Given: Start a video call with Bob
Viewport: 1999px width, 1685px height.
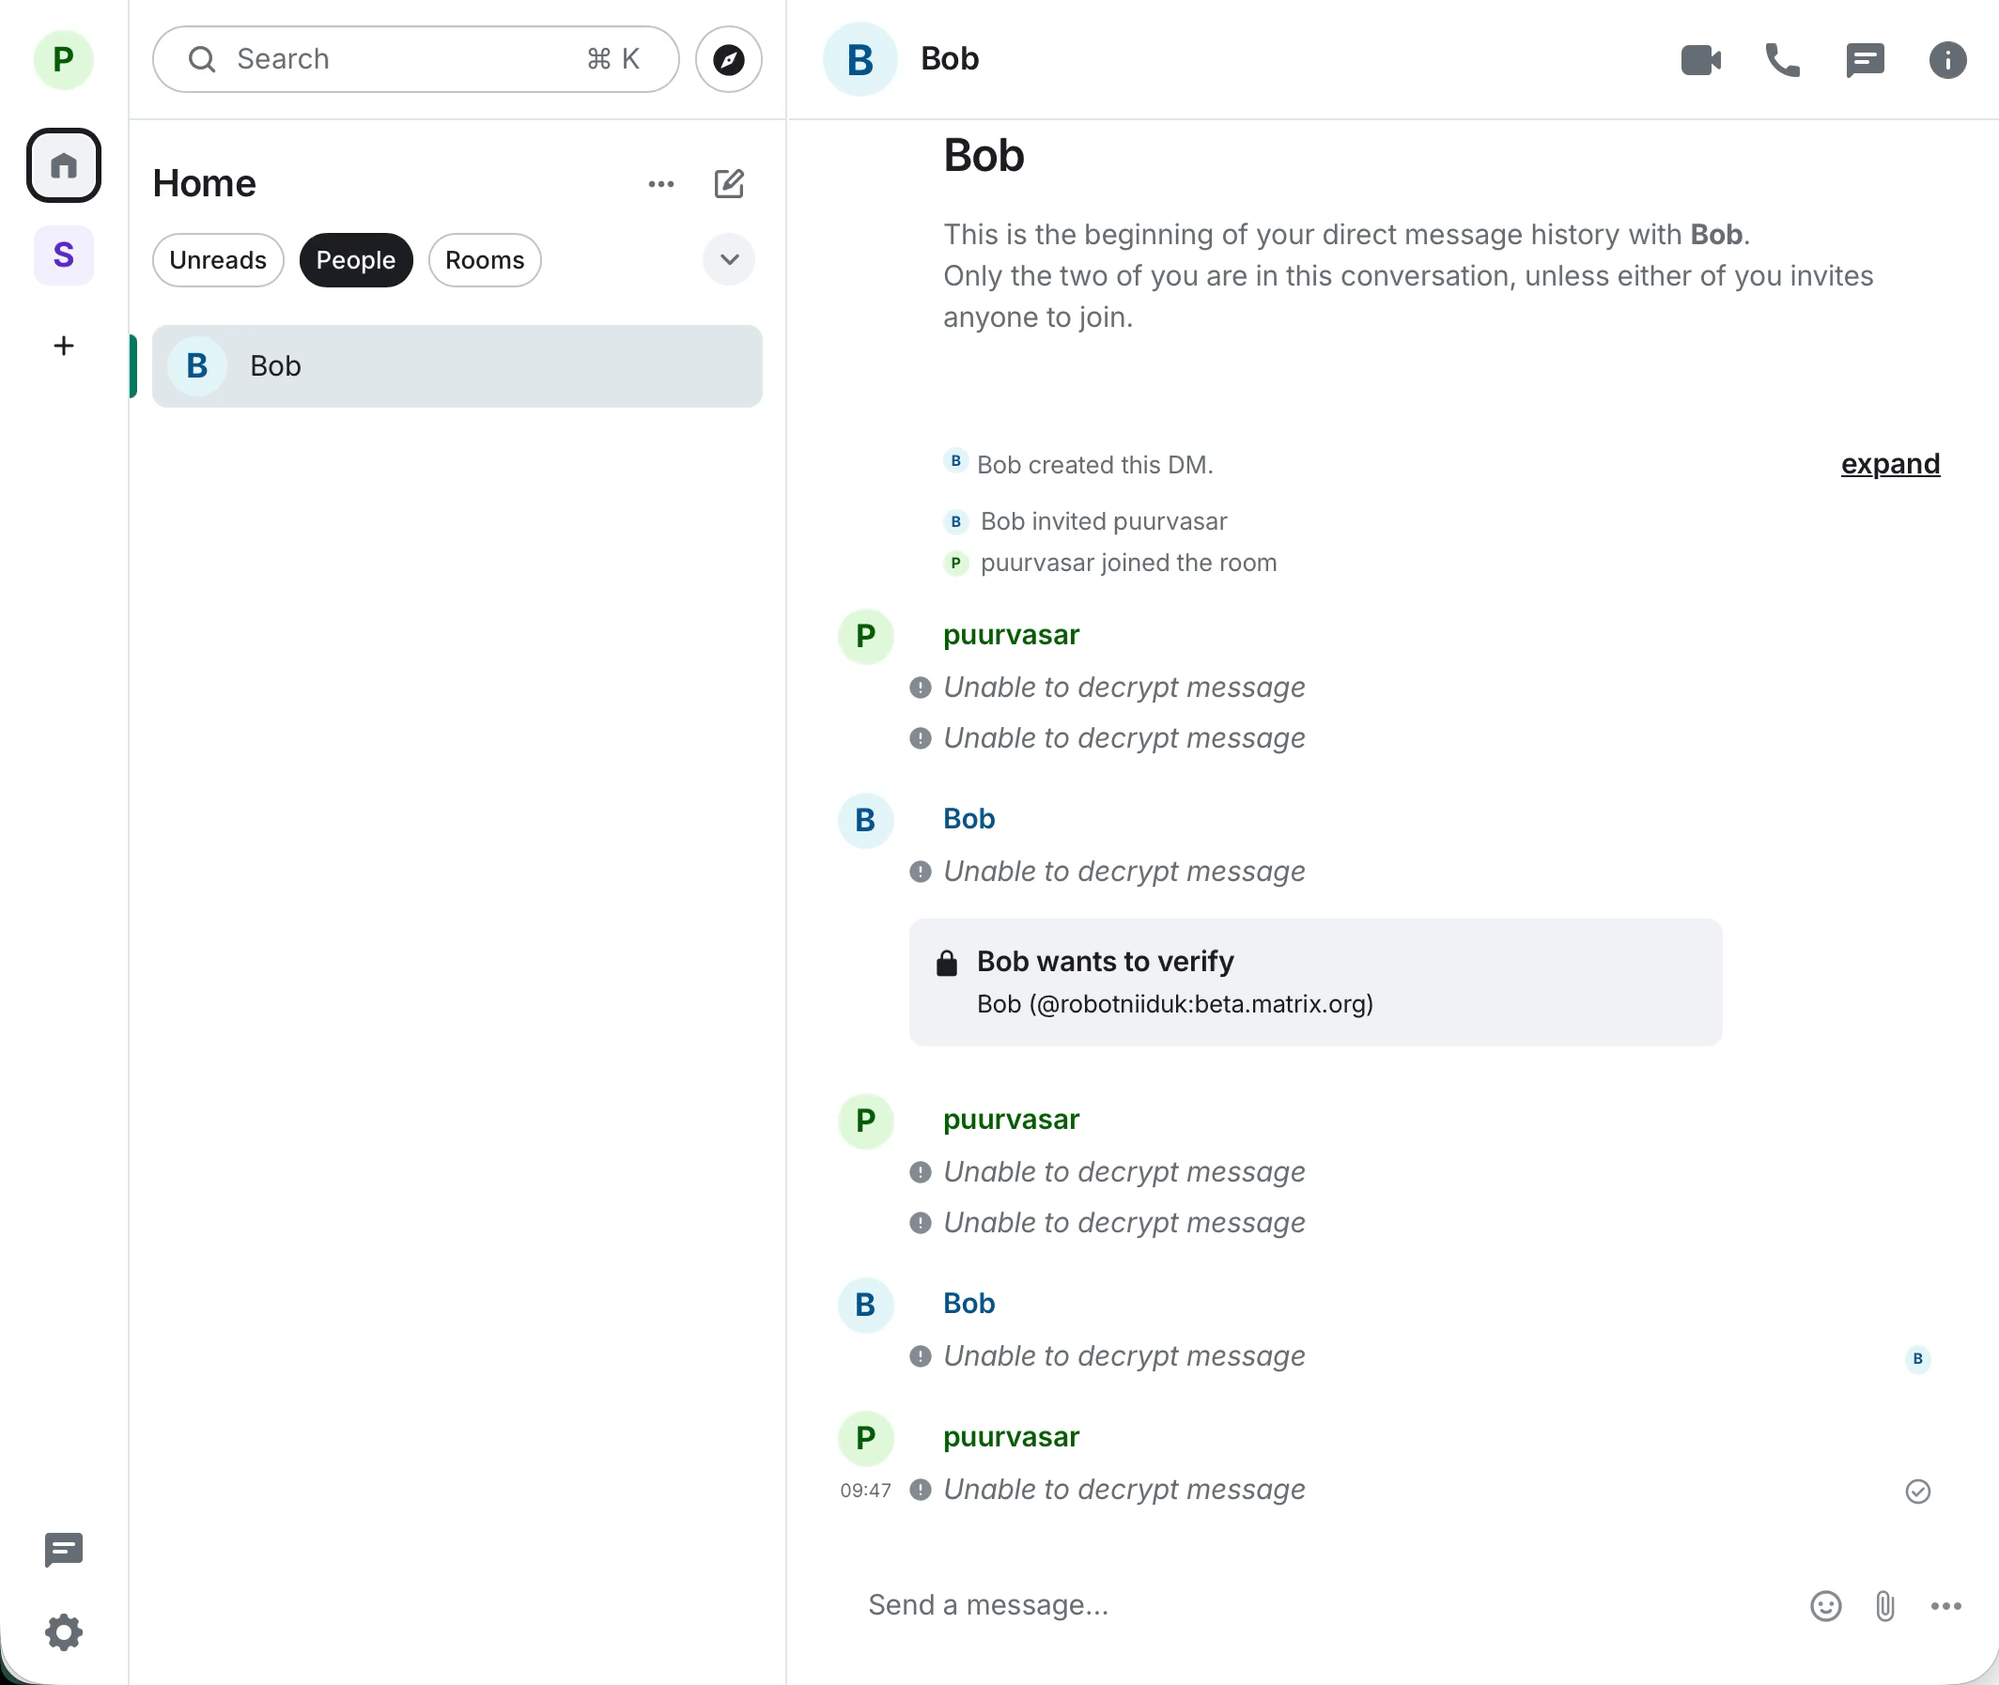Looking at the screenshot, I should [1700, 60].
